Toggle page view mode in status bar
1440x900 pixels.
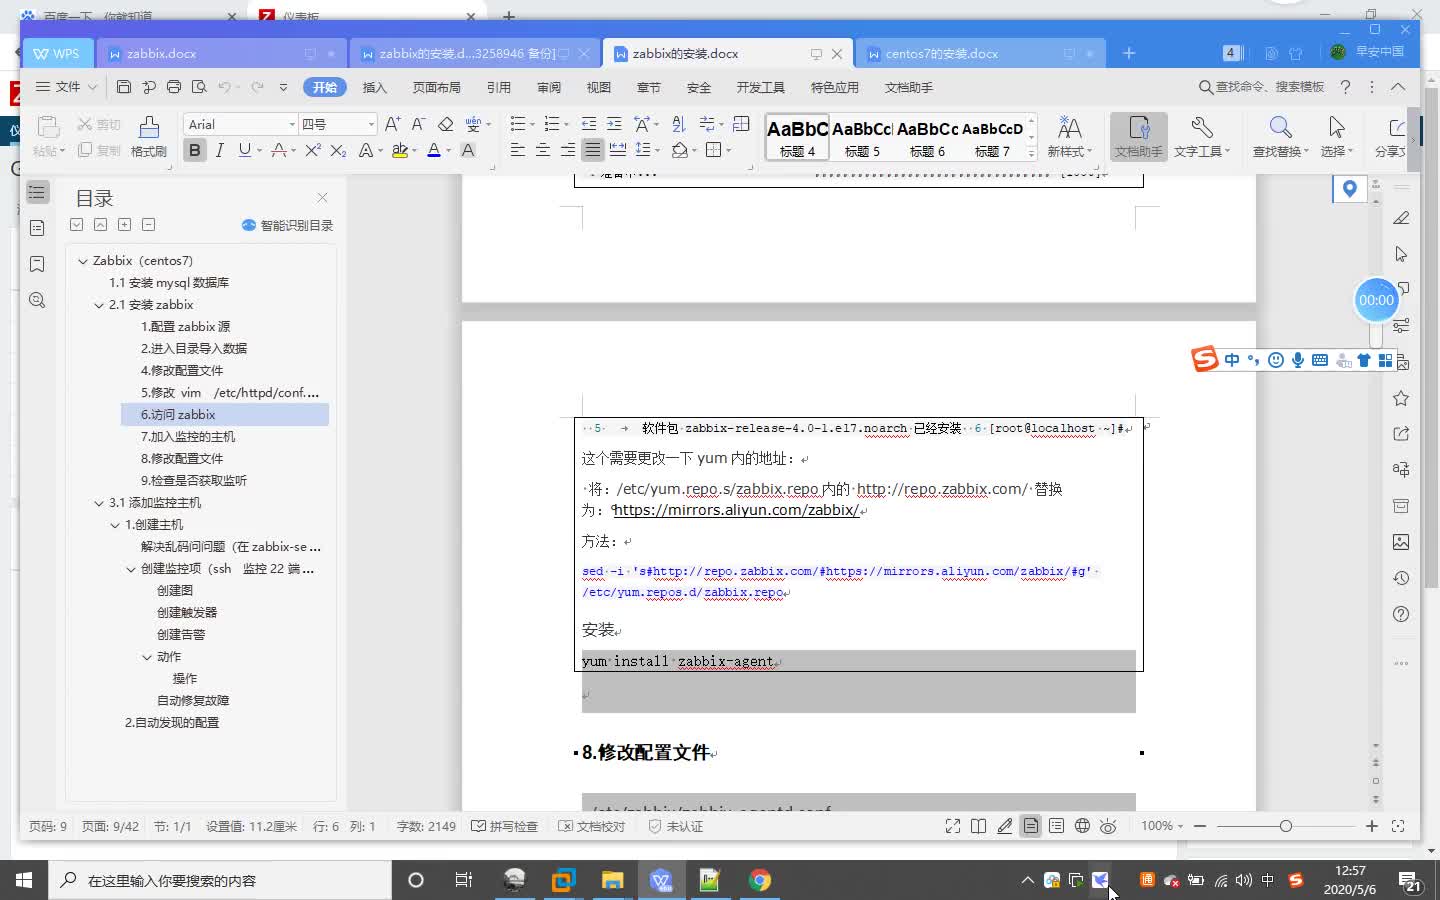pos(1030,826)
